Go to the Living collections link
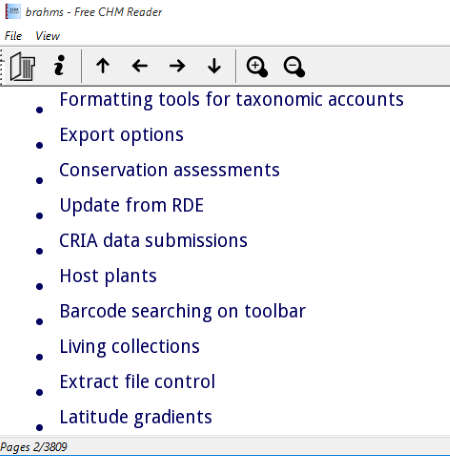Screen dimensions: 450x456 pos(130,347)
